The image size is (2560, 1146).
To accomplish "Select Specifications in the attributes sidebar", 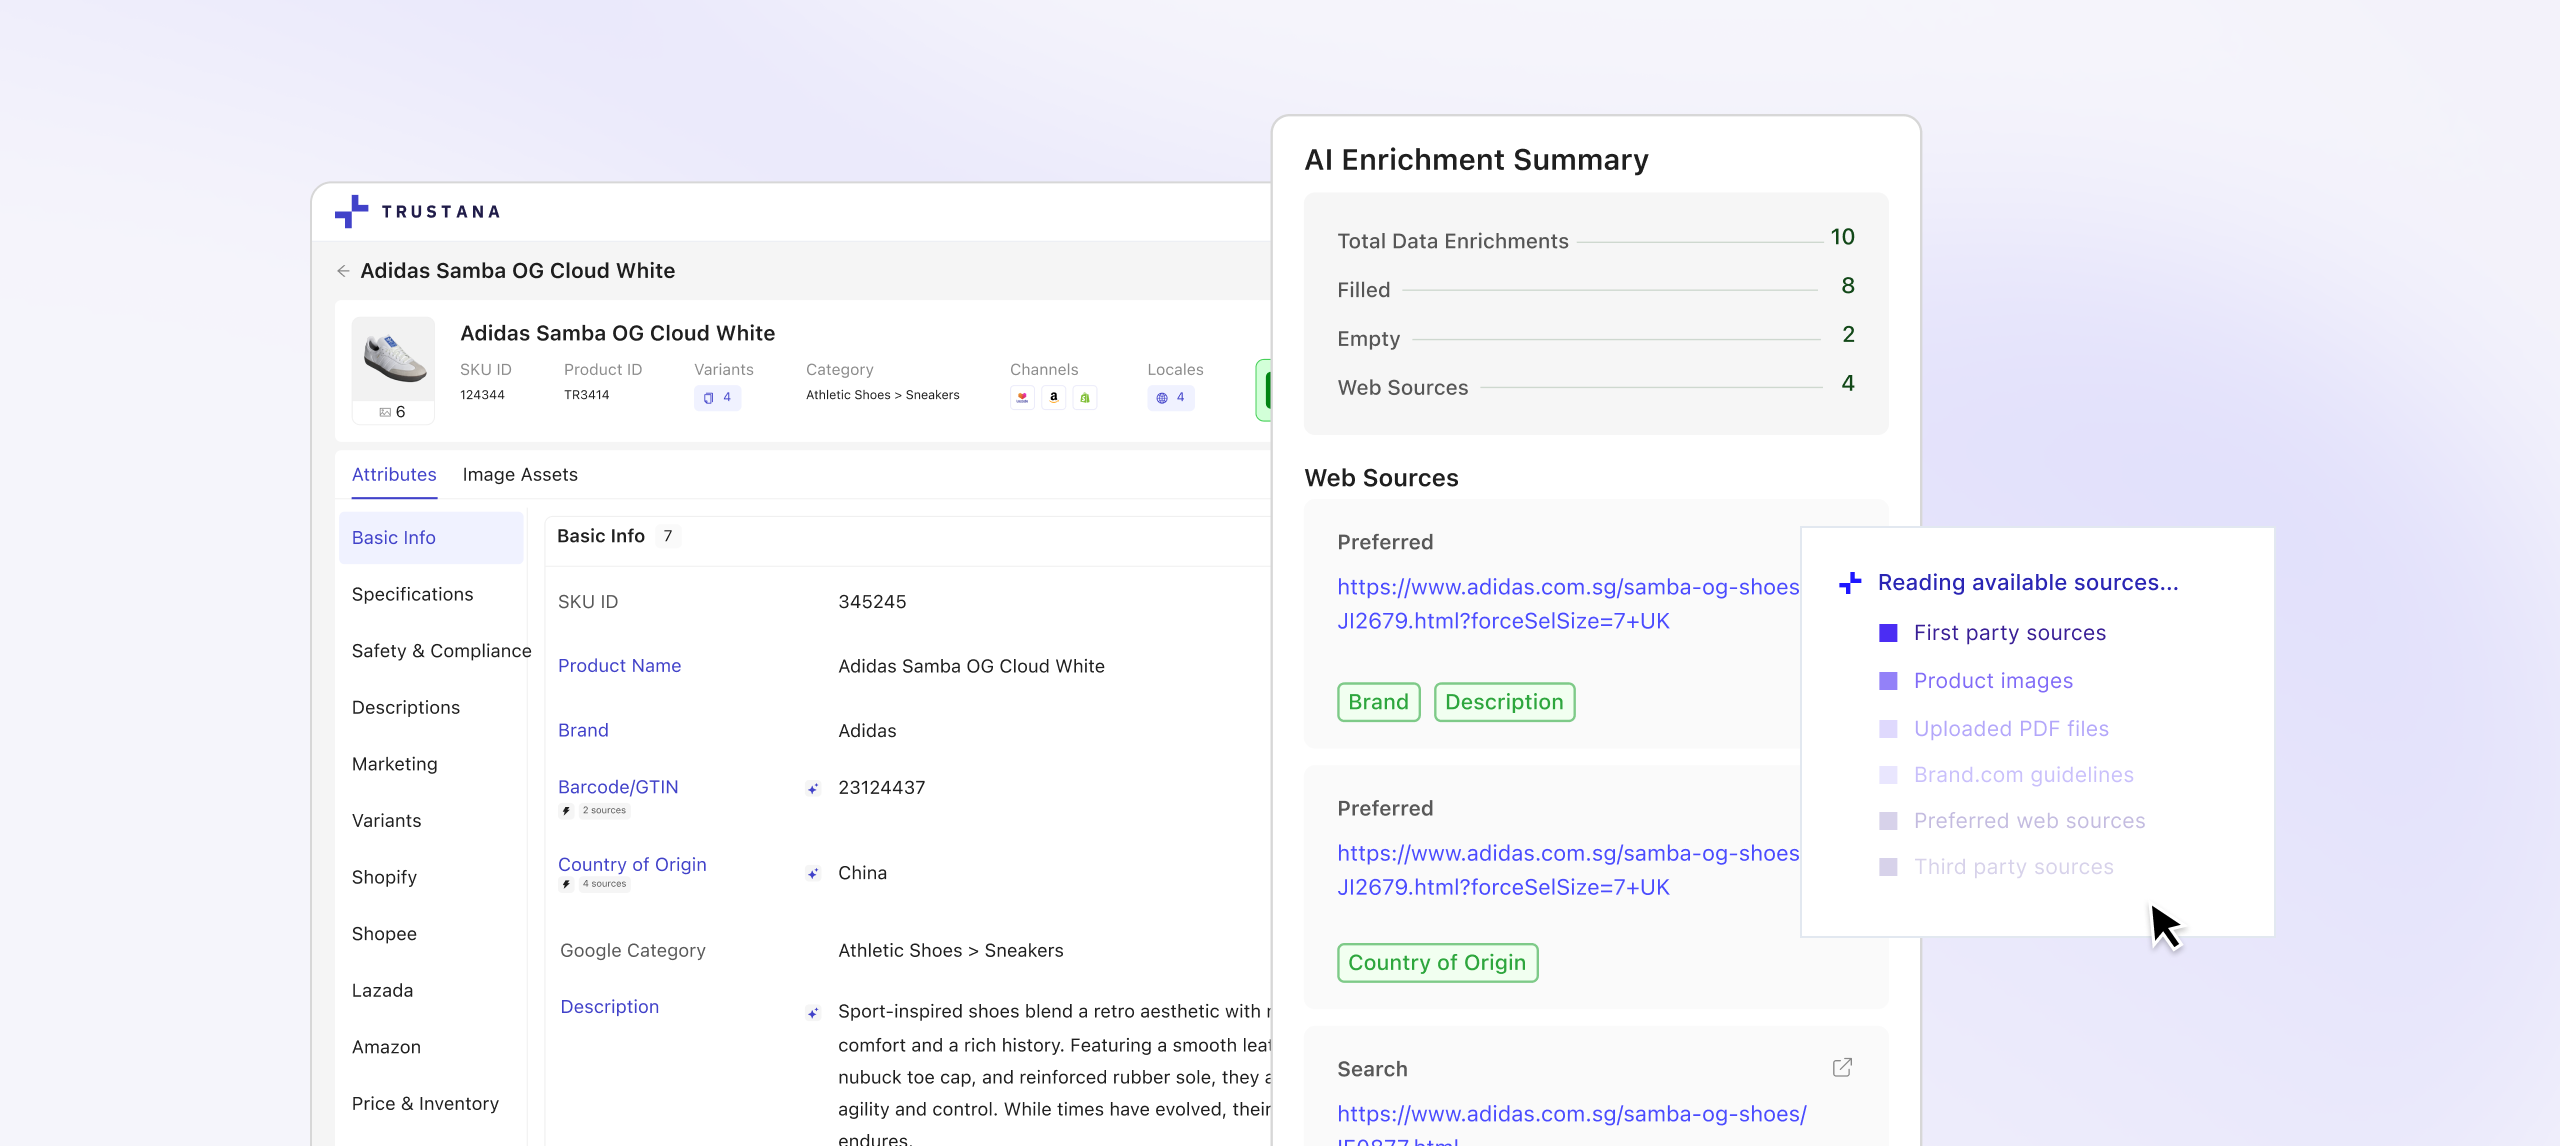I will (412, 594).
